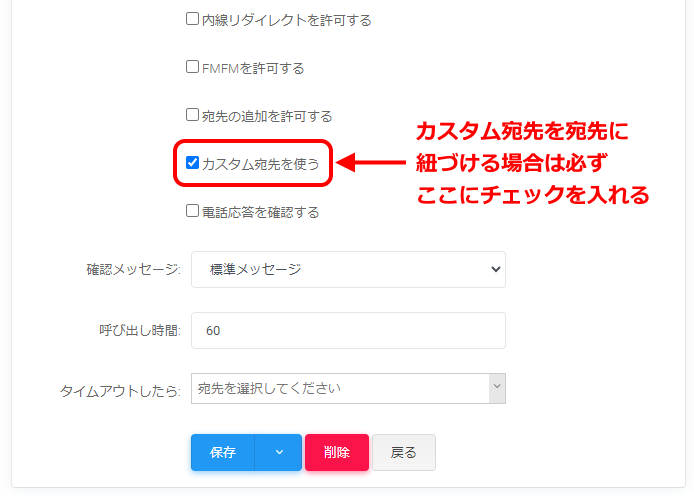Open the 確認メッセージ dropdown showing 標準メッセージ
The image size is (694, 496).
pyautogui.click(x=348, y=269)
